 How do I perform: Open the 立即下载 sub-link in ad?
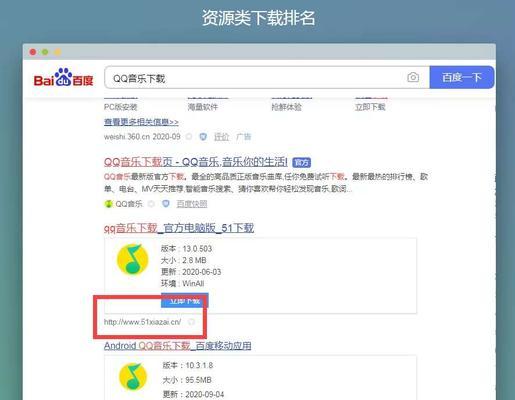click(x=370, y=107)
